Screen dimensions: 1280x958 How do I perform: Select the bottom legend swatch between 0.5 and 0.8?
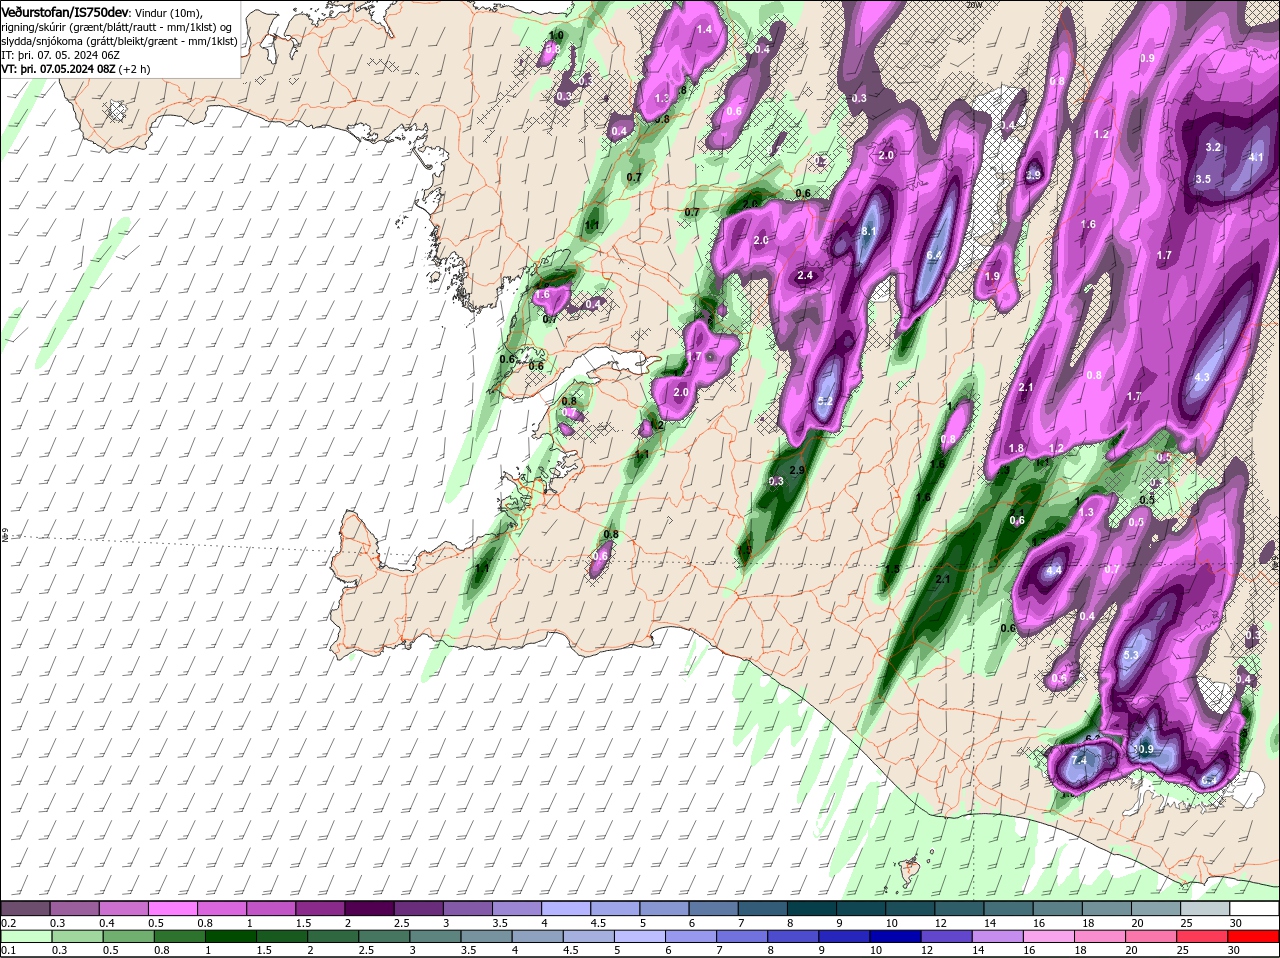[x=131, y=937]
